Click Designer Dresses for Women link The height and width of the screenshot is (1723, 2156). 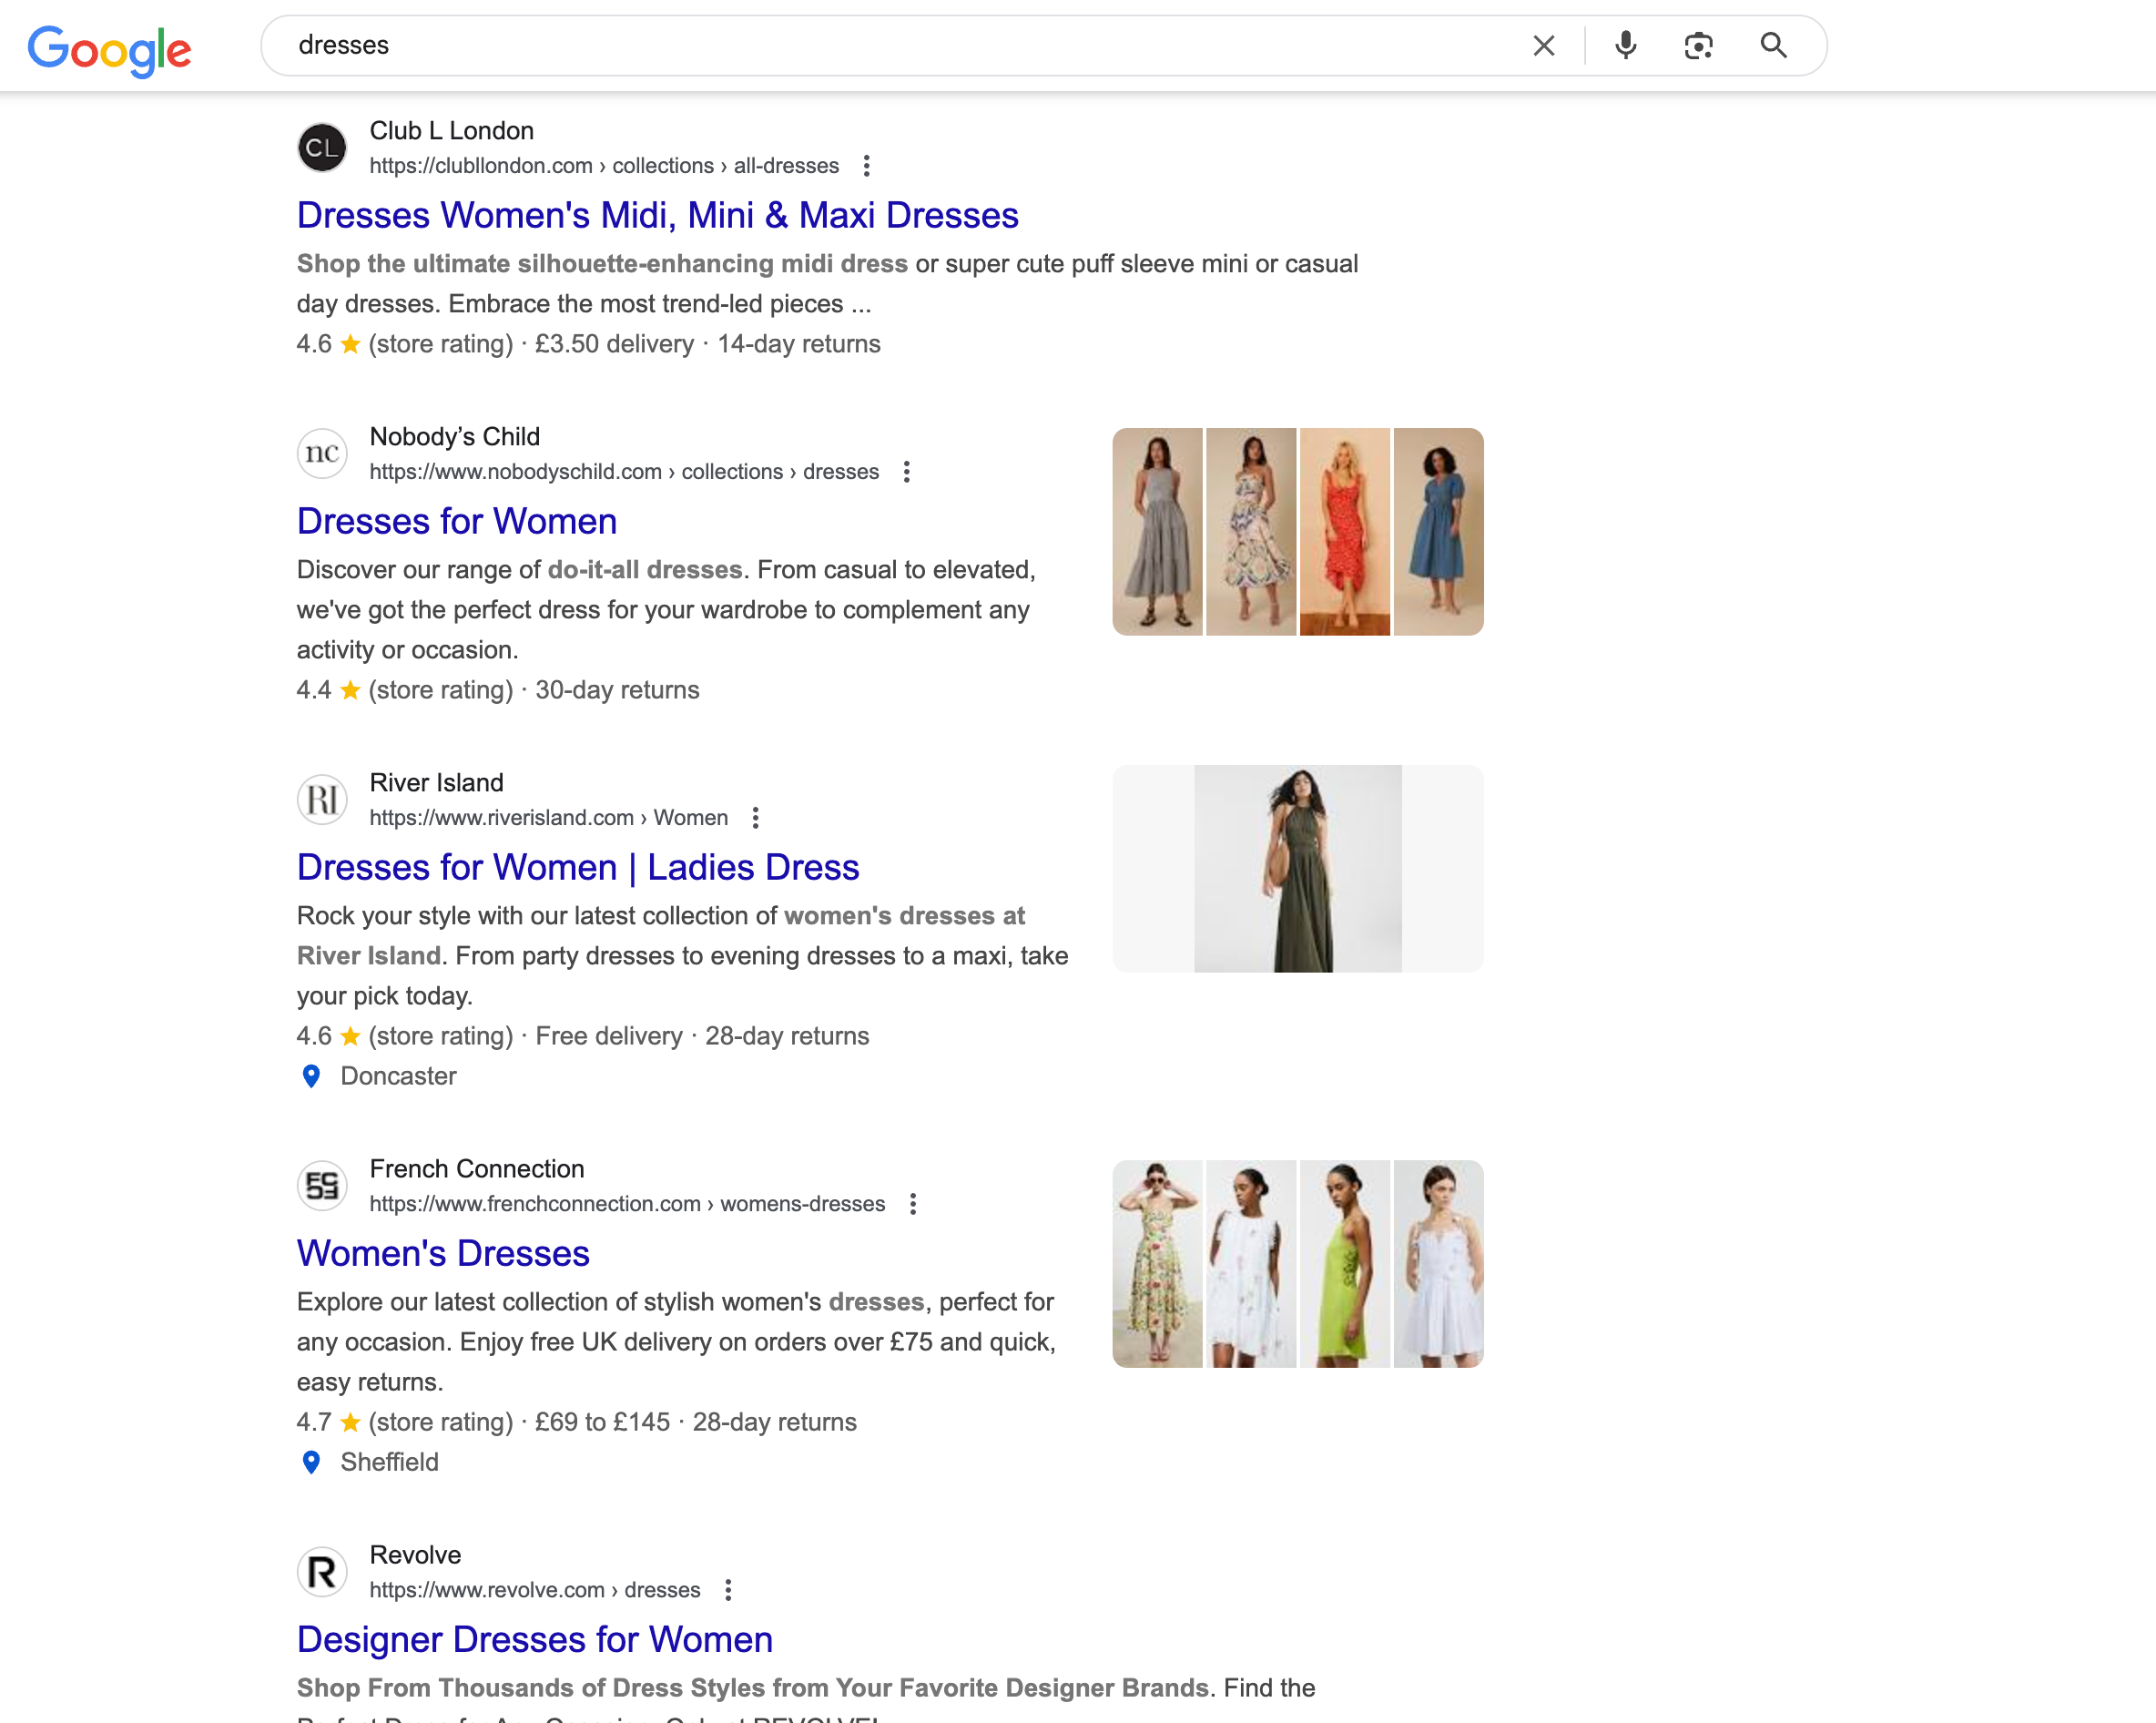click(x=534, y=1640)
